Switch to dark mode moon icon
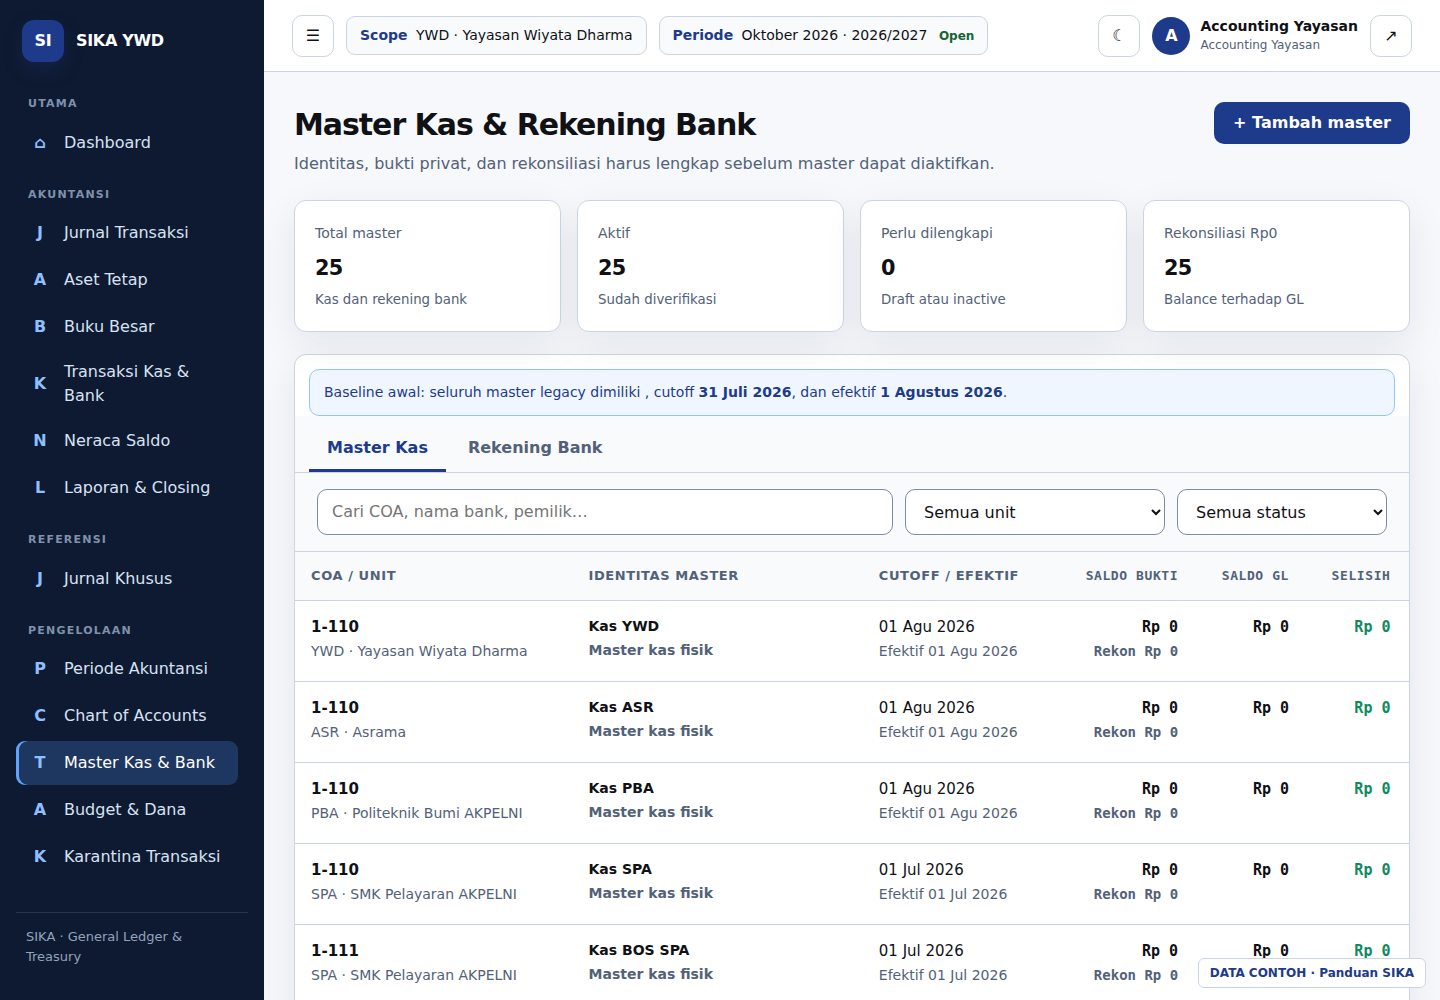Viewport: 1440px width, 1000px height. pos(1119,36)
